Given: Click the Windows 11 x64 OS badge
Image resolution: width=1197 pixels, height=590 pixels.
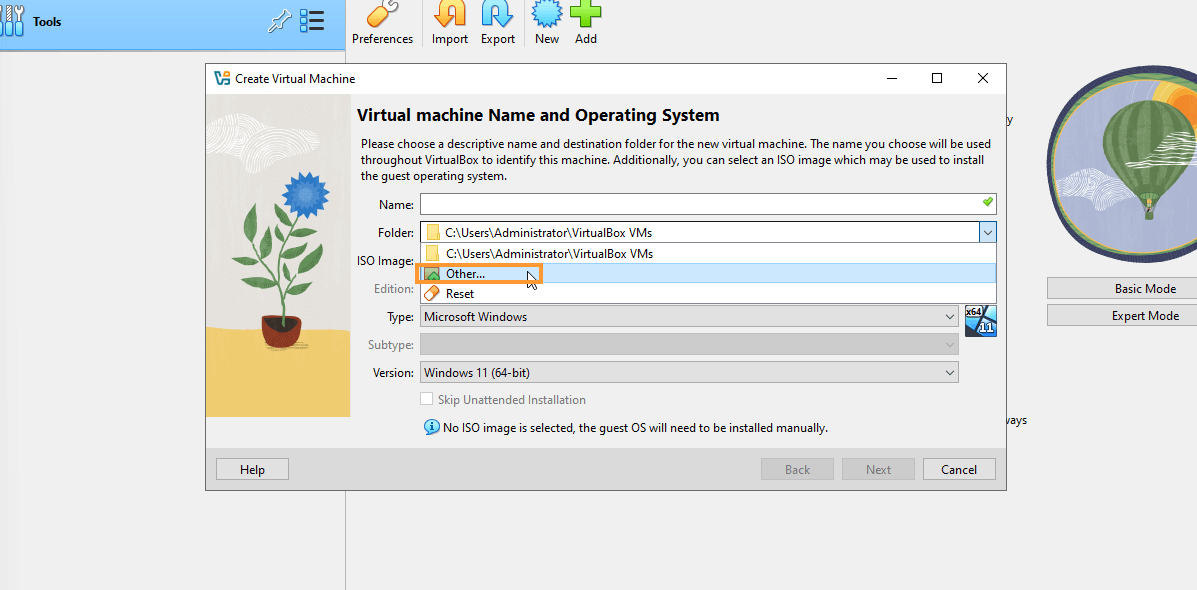Looking at the screenshot, I should pyautogui.click(x=980, y=321).
